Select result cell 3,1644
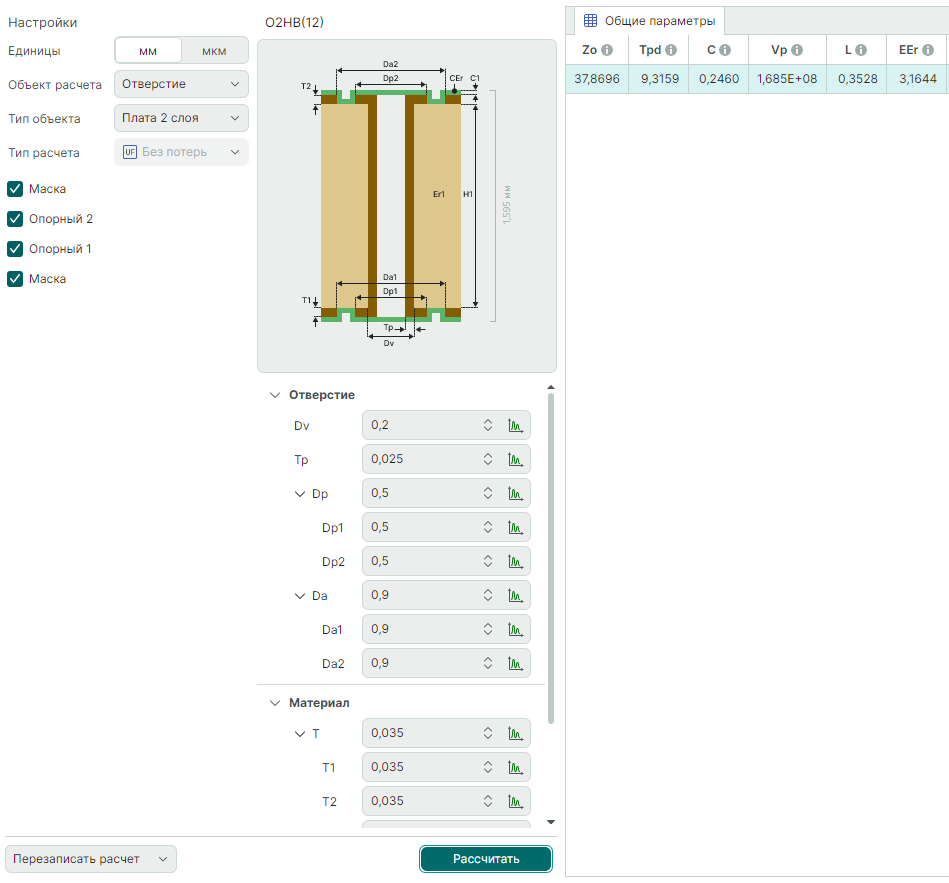The image size is (949, 883). 917,79
